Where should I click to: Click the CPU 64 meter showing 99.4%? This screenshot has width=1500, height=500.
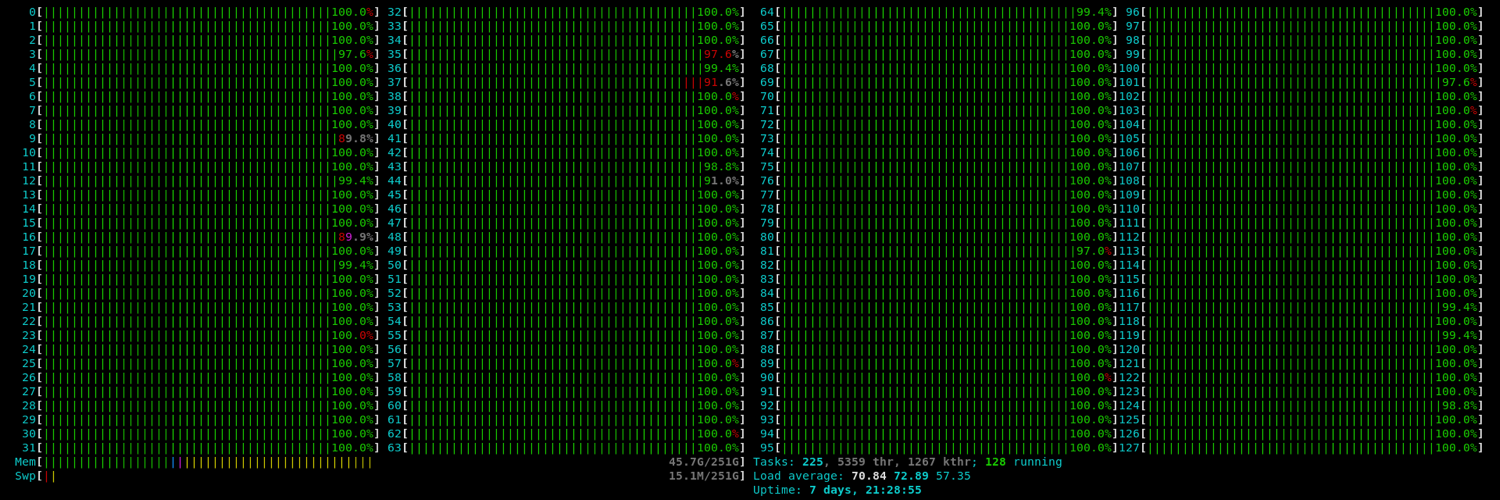945,12
